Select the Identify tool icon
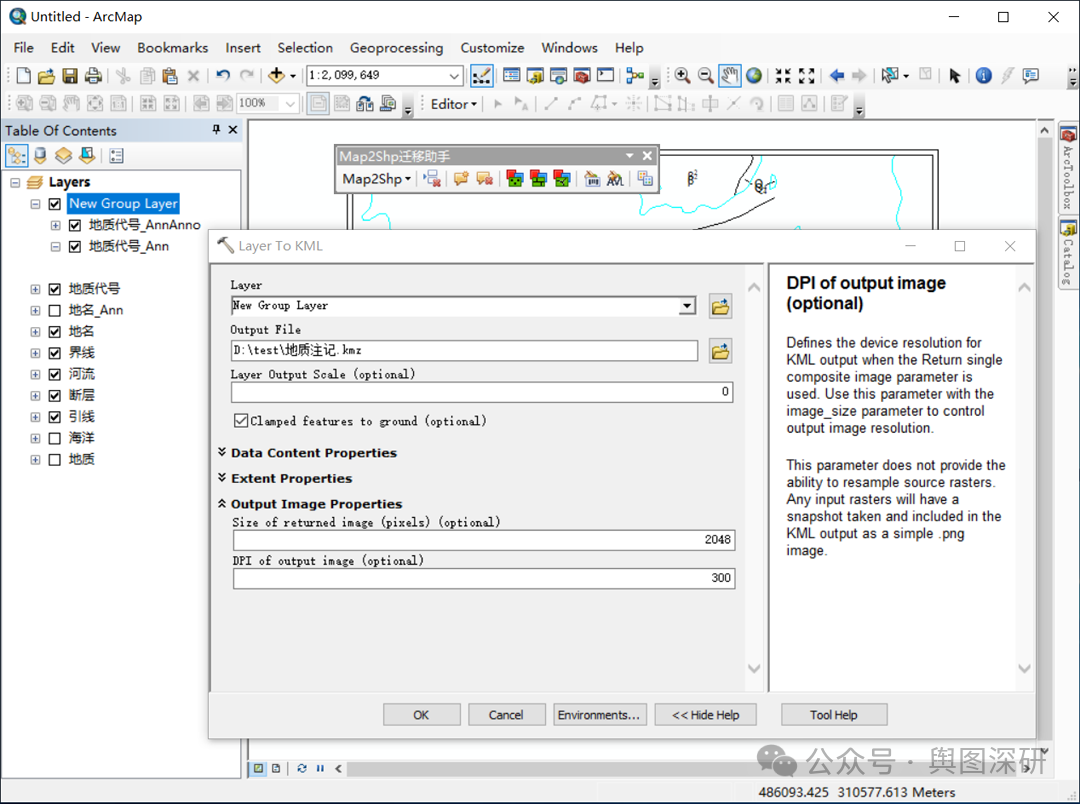1080x804 pixels. click(983, 76)
